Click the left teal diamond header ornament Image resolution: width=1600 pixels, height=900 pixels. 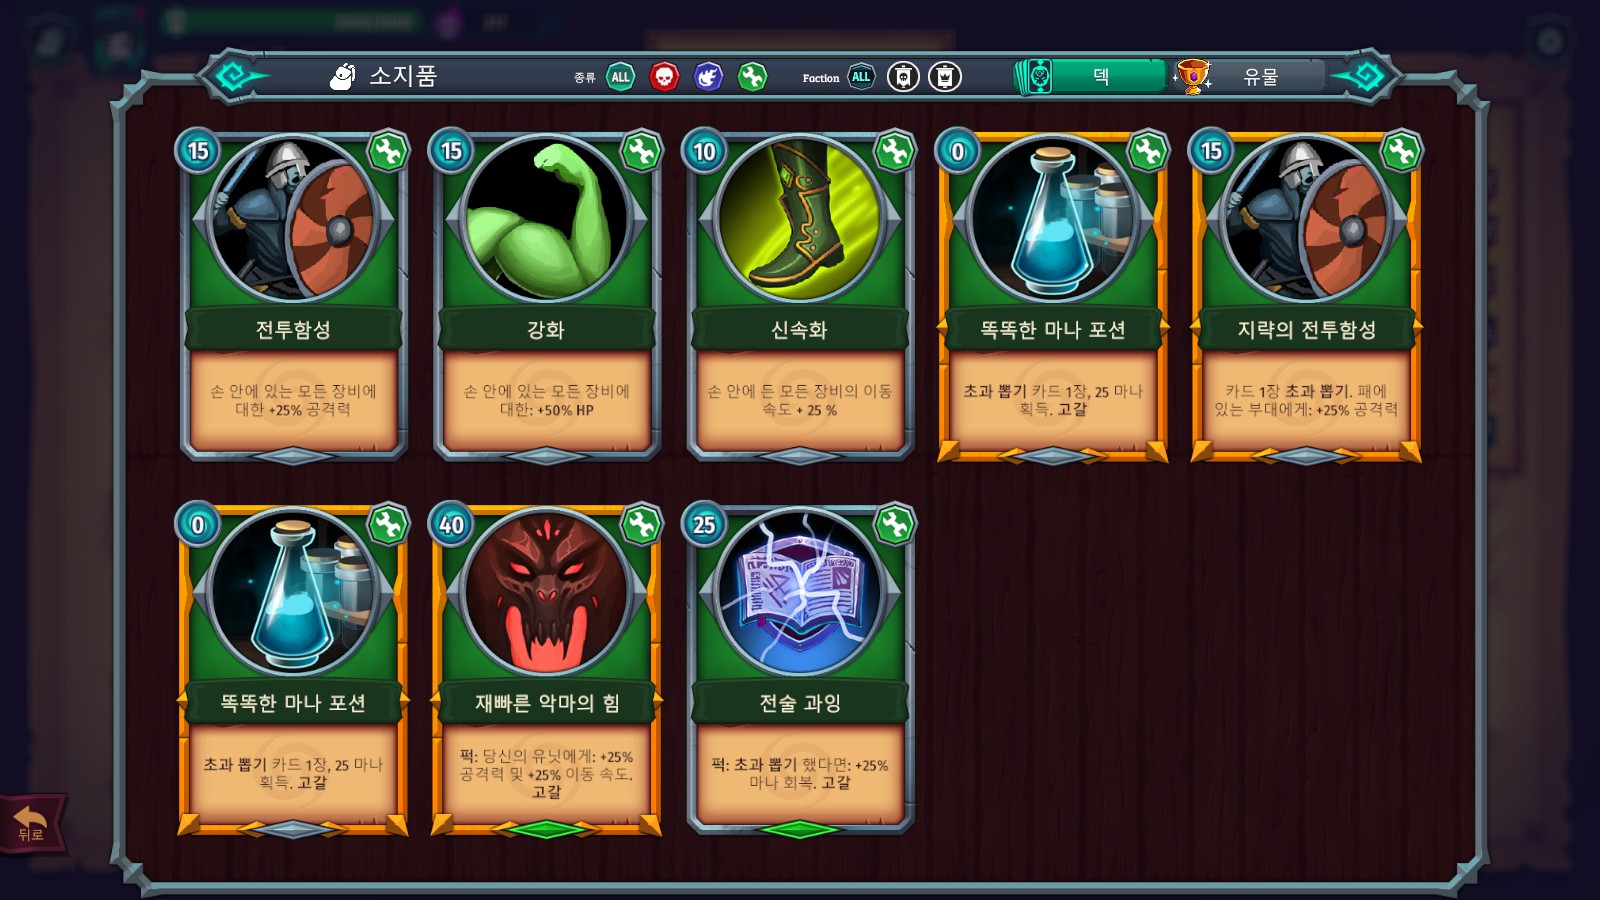pos(236,77)
